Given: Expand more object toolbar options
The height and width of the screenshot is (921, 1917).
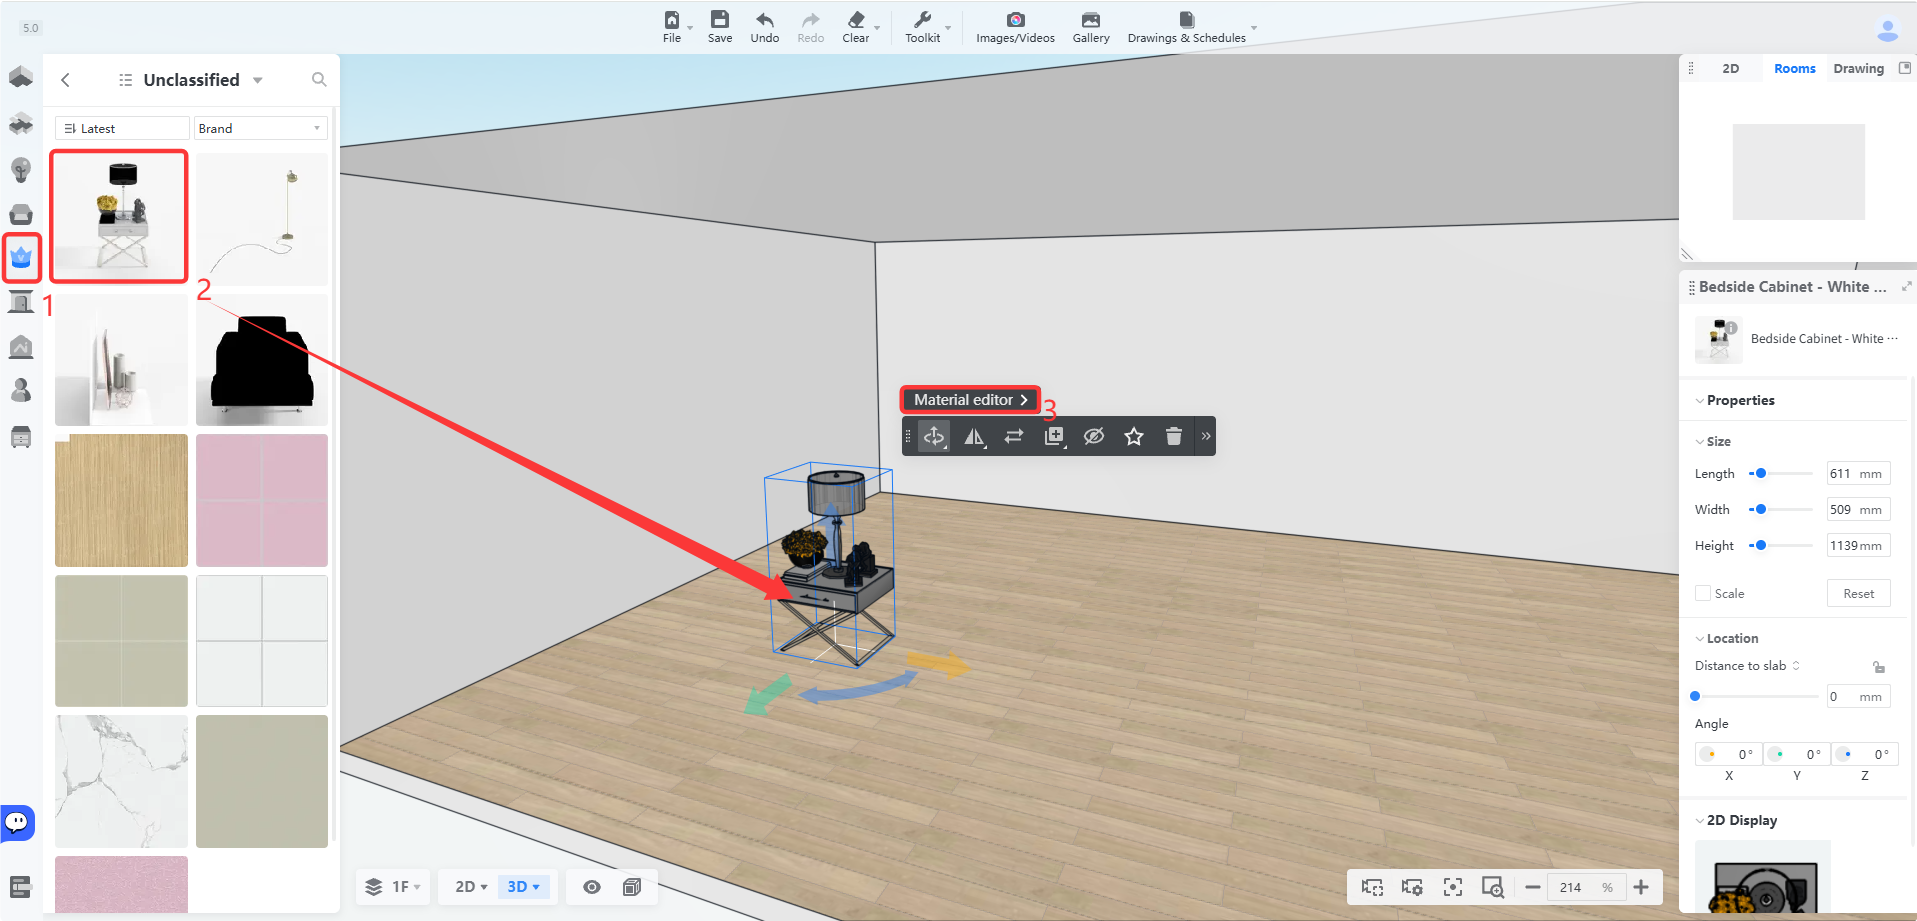Looking at the screenshot, I should point(1206,436).
